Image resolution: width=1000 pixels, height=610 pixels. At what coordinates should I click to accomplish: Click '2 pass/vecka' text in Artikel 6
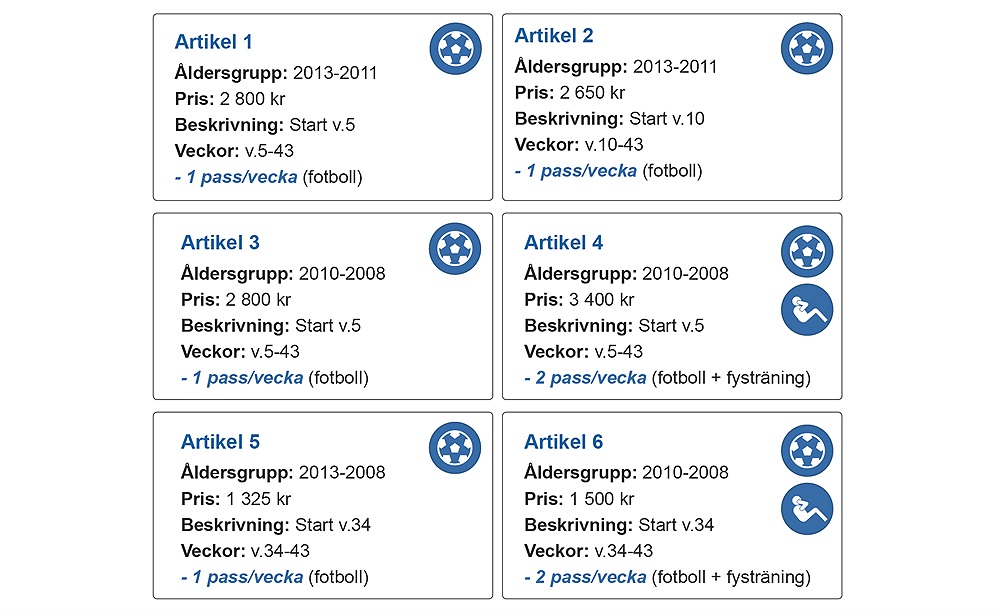click(591, 577)
